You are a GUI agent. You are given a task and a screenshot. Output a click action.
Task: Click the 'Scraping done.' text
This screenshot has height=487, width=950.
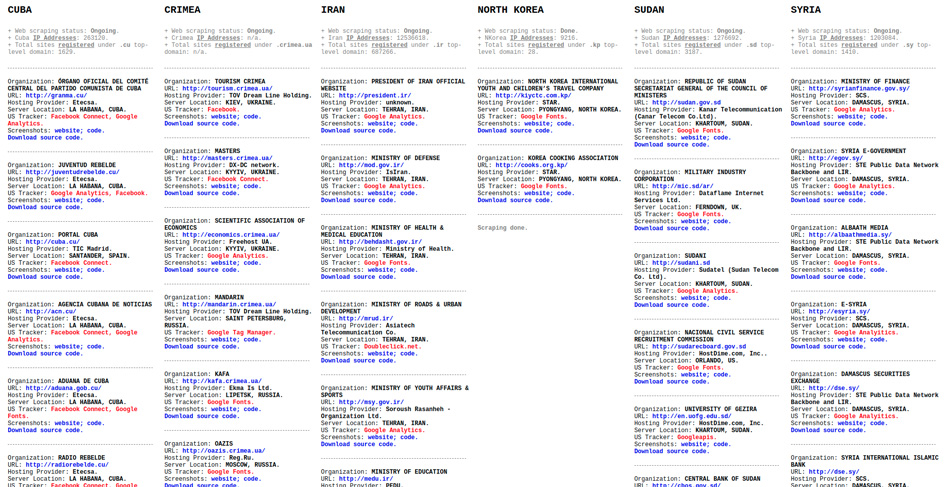[x=502, y=228]
